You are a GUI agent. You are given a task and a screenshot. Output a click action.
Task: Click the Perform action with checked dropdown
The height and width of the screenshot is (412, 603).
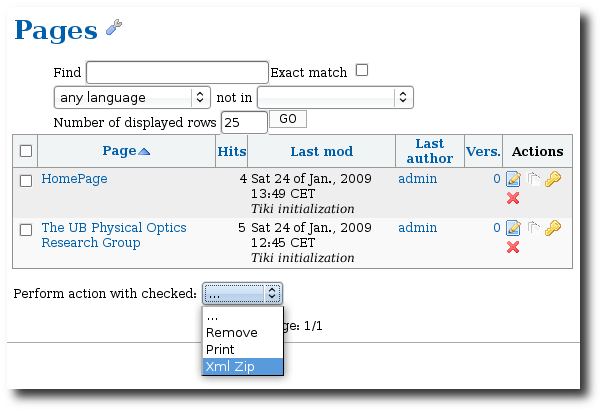[242, 294]
